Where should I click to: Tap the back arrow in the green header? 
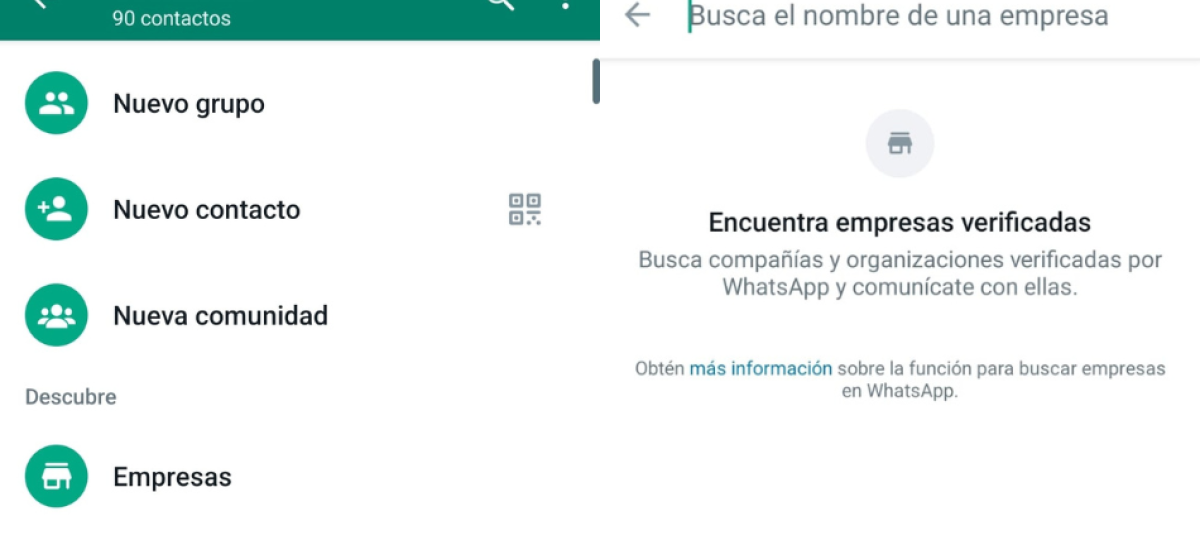tap(40, 4)
